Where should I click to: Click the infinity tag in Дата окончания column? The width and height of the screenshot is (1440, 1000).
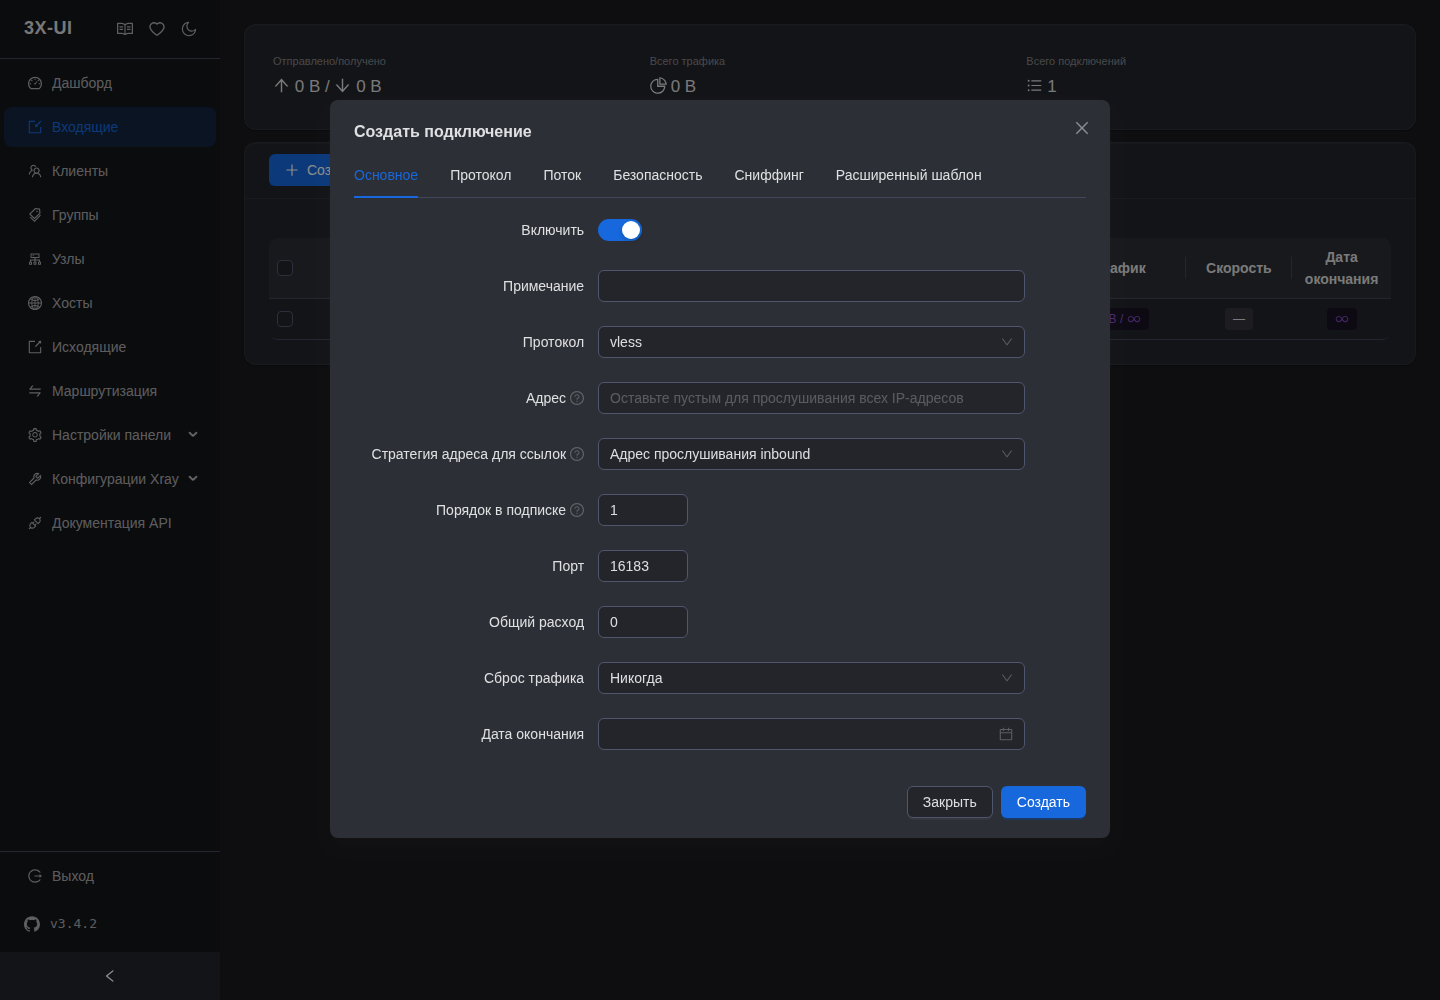pyautogui.click(x=1342, y=319)
